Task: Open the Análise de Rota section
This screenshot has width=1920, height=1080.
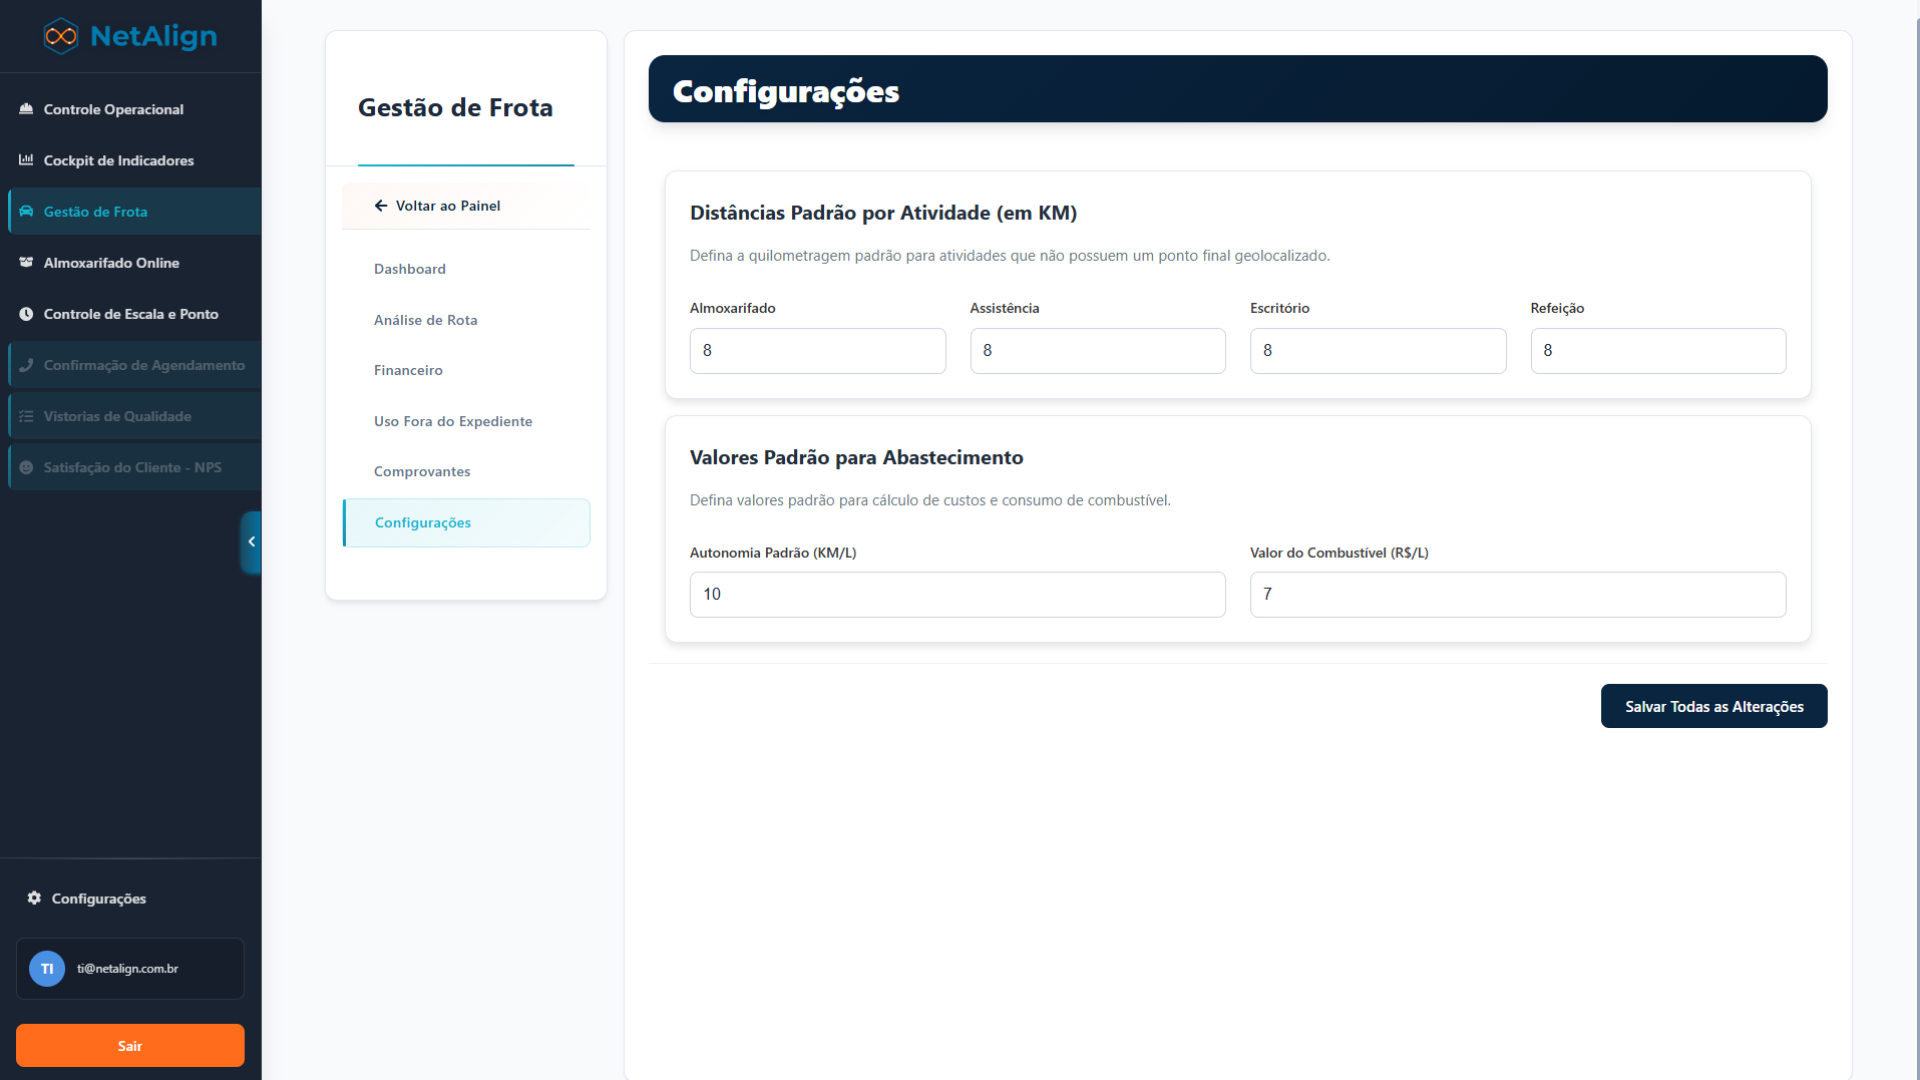Action: 426,320
